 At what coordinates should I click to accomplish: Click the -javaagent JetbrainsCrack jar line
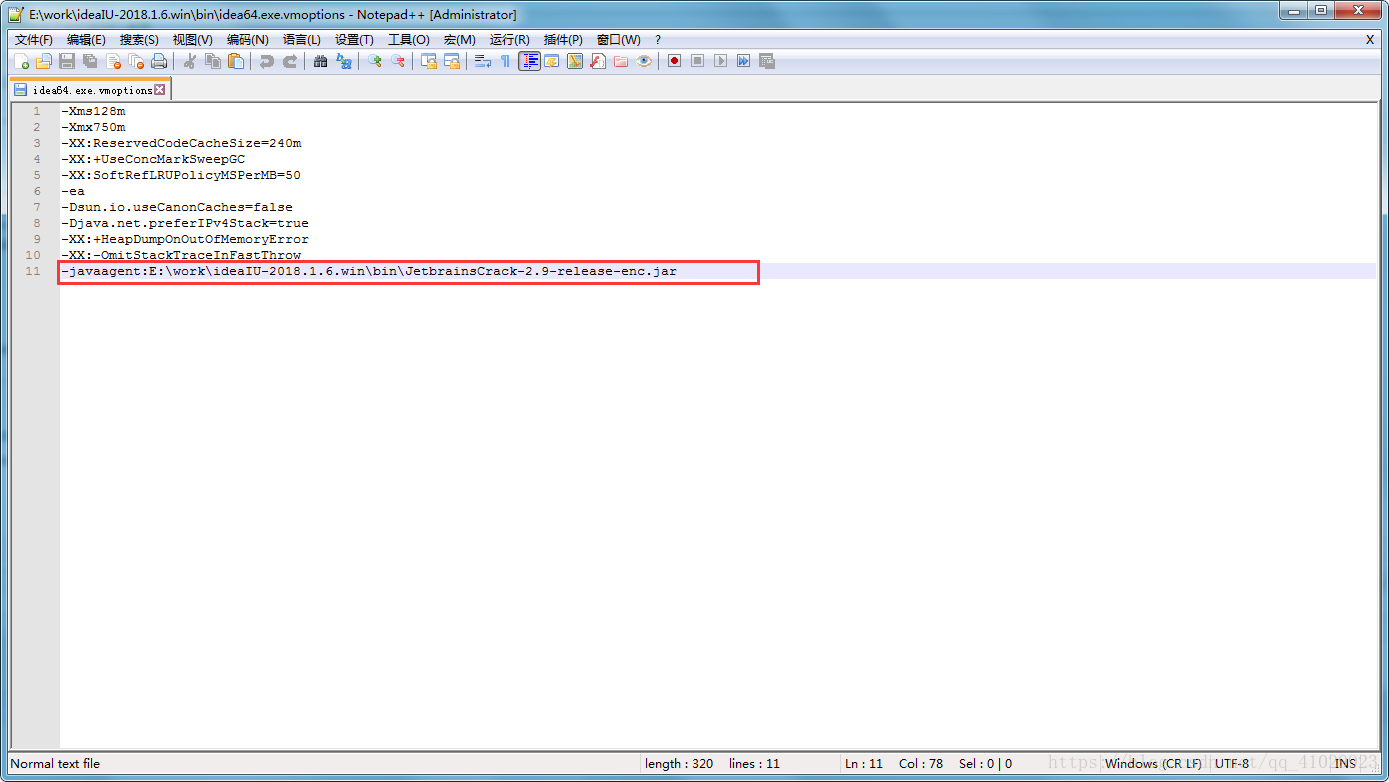[369, 271]
